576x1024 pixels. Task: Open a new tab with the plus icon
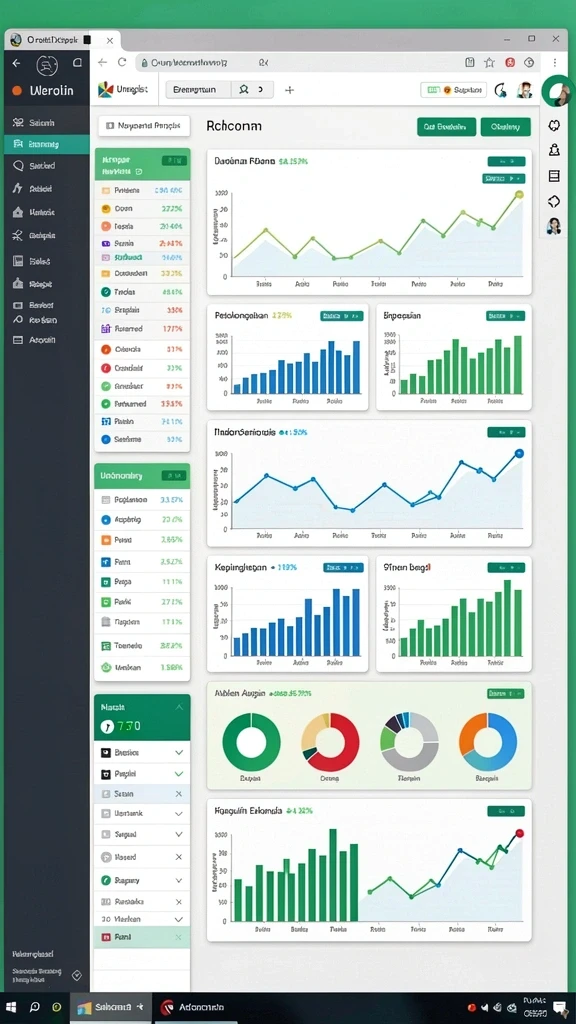point(289,90)
